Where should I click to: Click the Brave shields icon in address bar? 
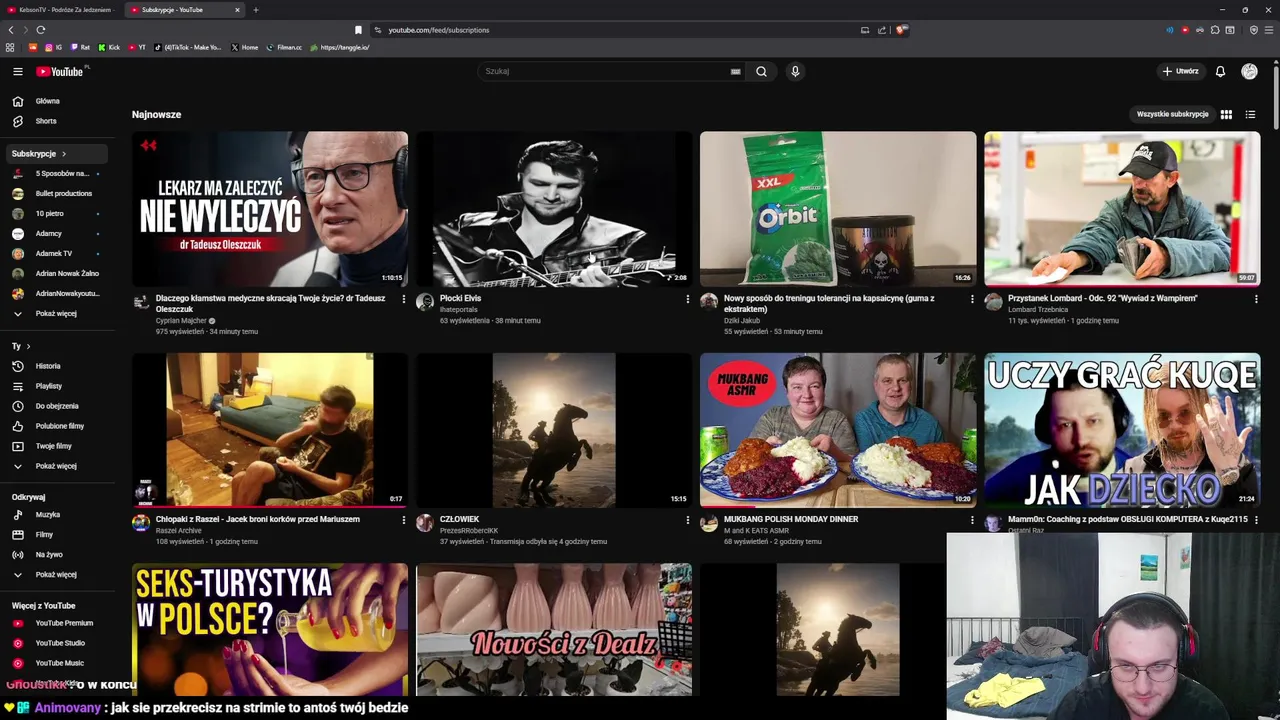[901, 30]
